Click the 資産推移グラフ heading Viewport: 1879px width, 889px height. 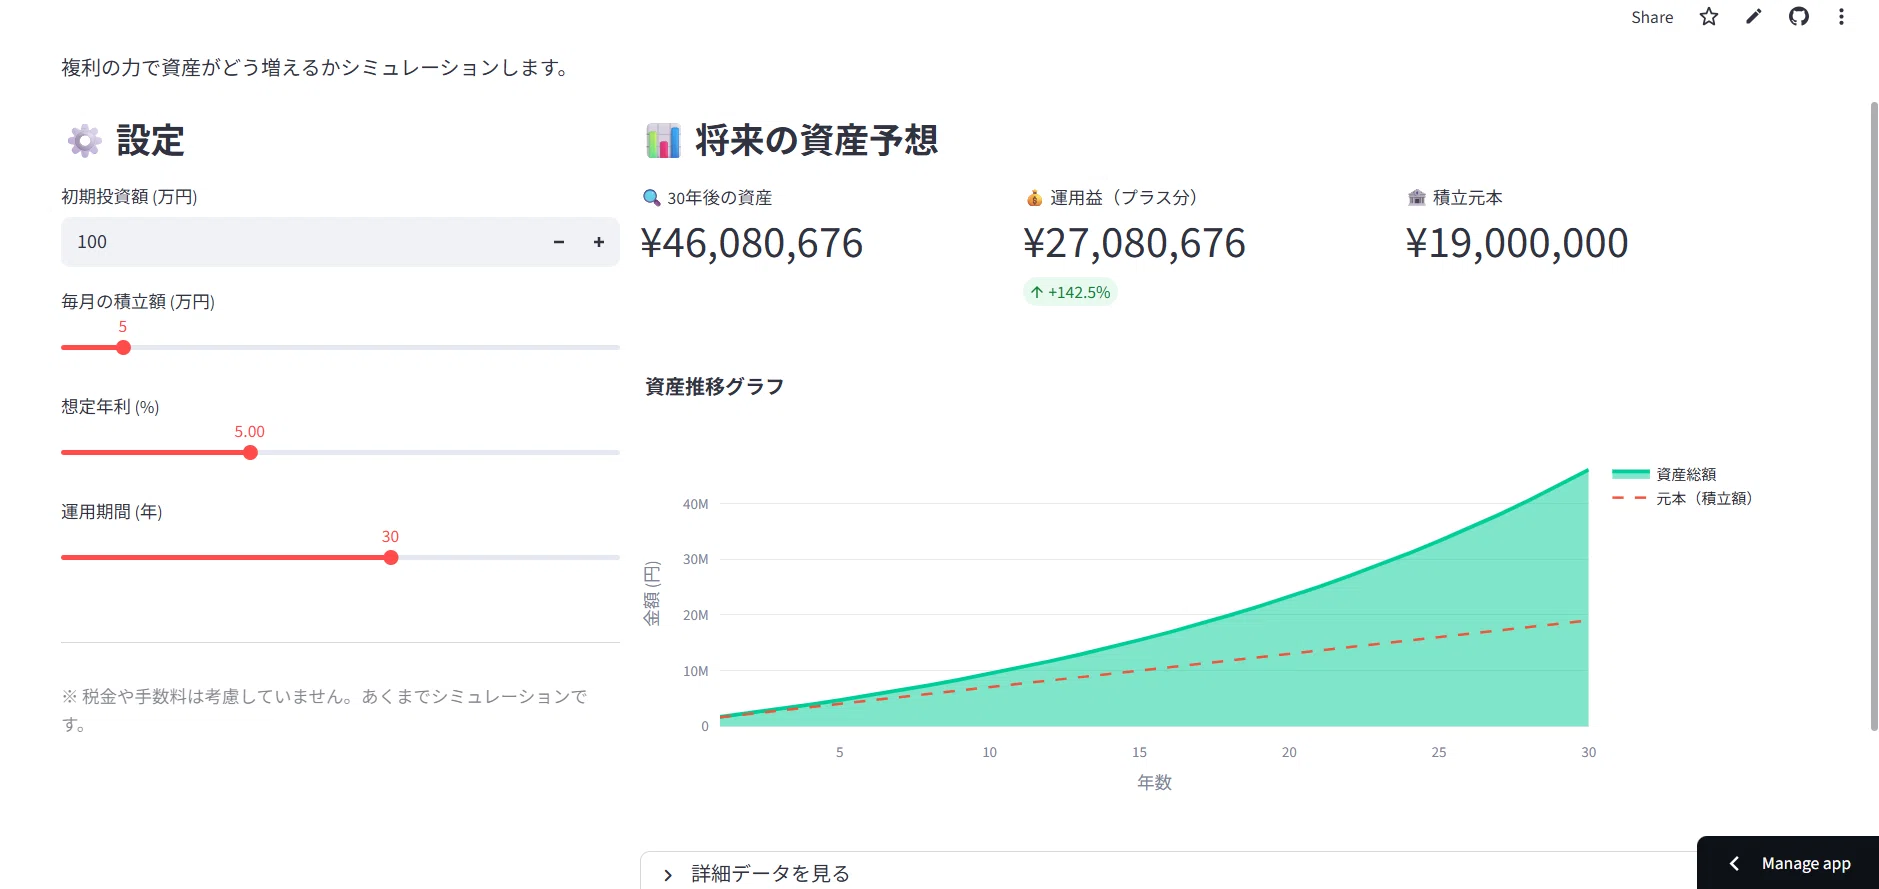[714, 386]
